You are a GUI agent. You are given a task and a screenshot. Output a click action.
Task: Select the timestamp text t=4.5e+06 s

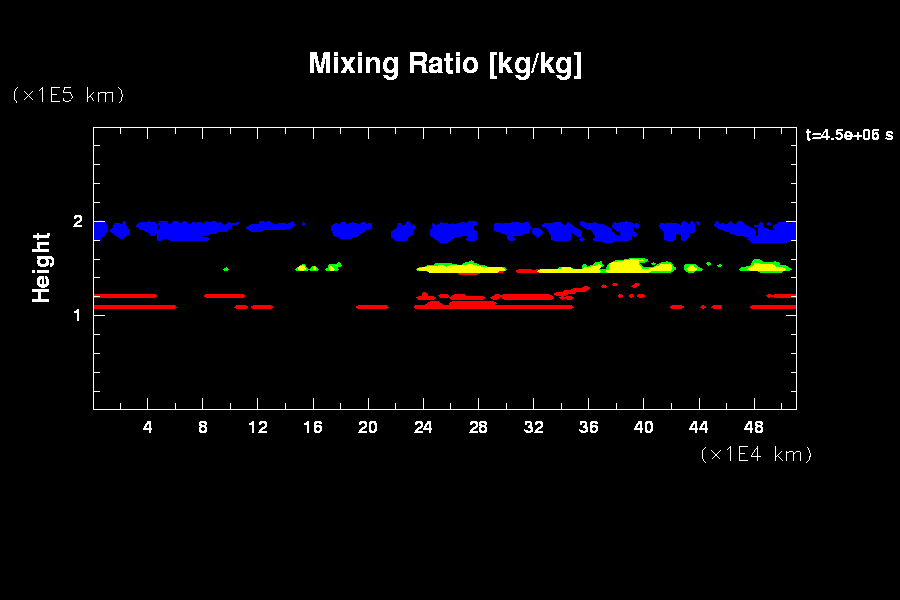coord(849,135)
